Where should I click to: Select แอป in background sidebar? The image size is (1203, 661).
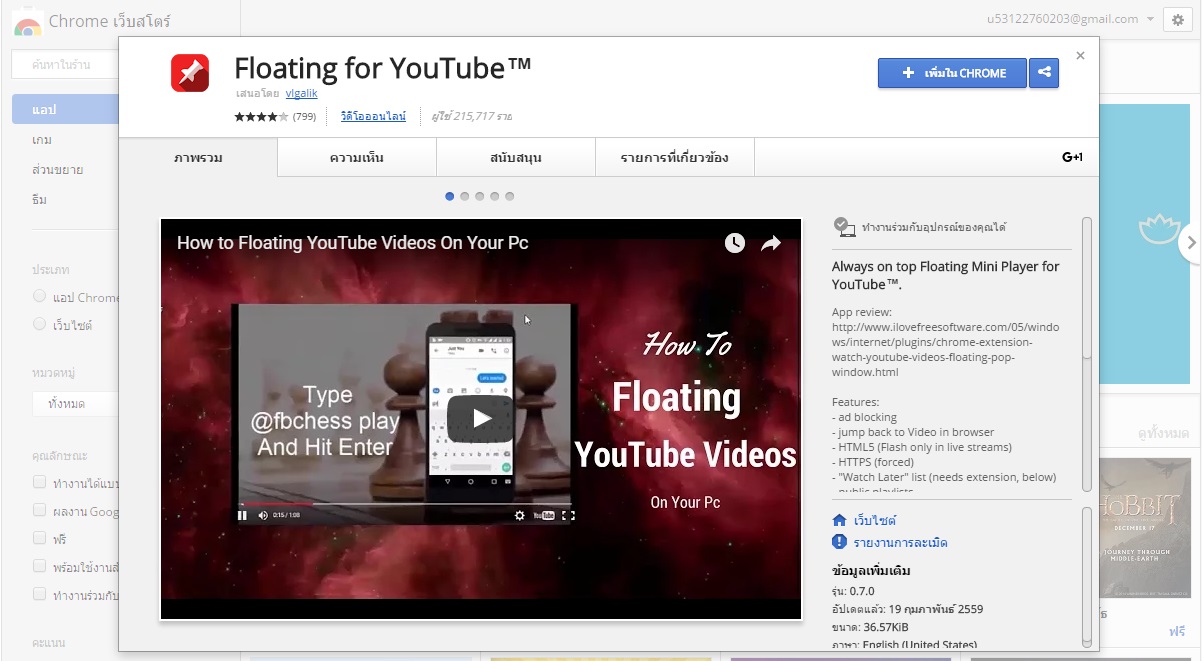point(65,109)
